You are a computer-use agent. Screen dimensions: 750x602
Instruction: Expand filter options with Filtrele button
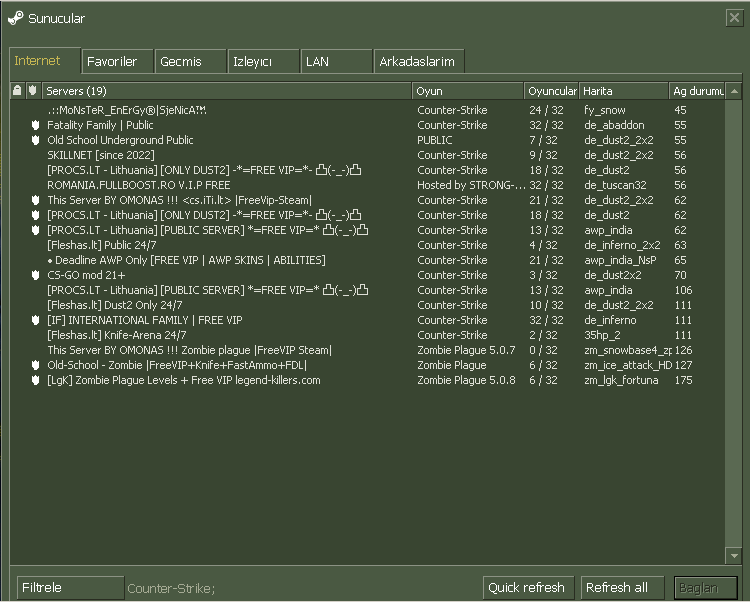pos(70,588)
